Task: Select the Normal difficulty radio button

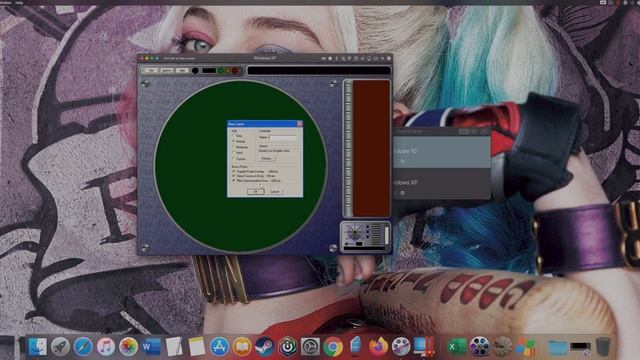Action: [234, 141]
